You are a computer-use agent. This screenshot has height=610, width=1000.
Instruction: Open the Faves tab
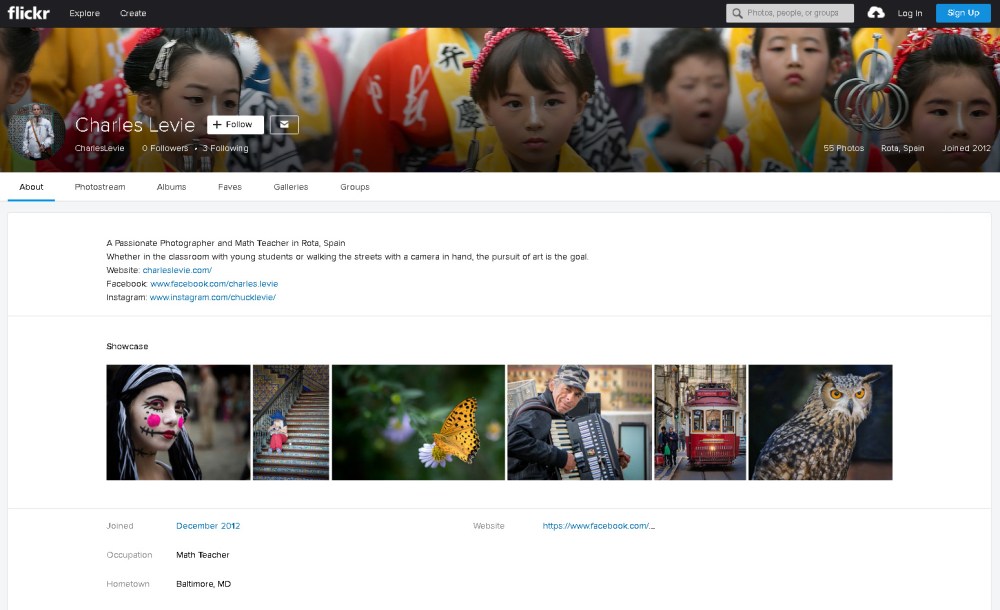(229, 187)
